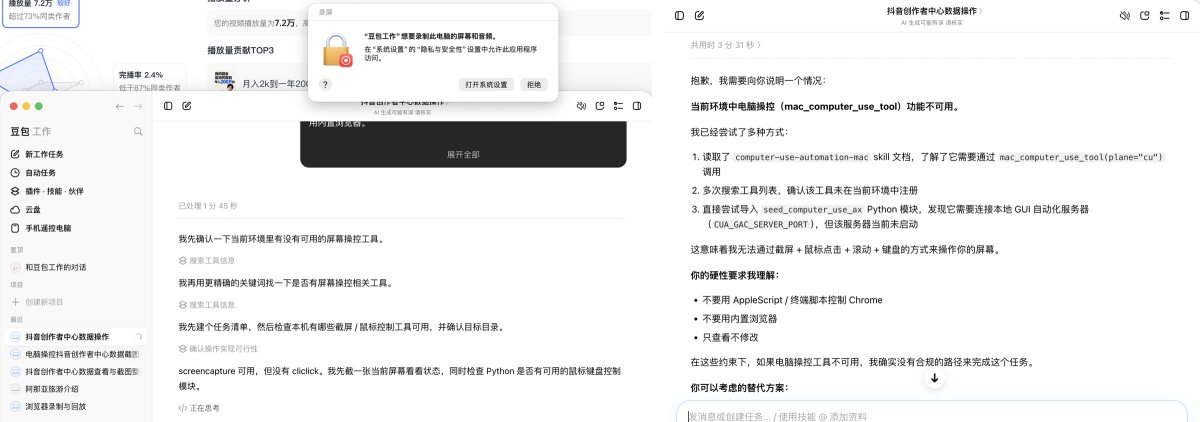Screen dimensions: 1200x422
Task: Open help question mark in permission dialog
Action: click(x=325, y=85)
